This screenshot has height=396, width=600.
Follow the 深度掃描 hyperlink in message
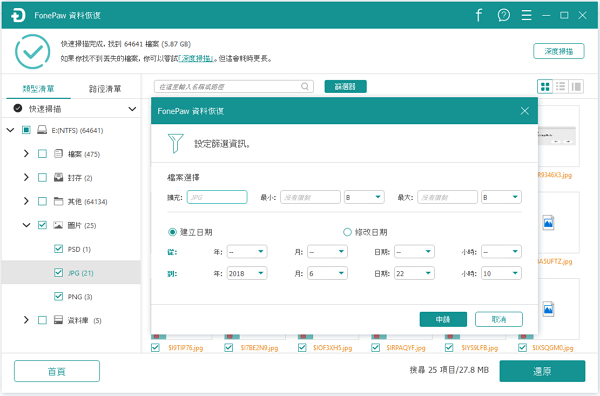pyautogui.click(x=196, y=59)
